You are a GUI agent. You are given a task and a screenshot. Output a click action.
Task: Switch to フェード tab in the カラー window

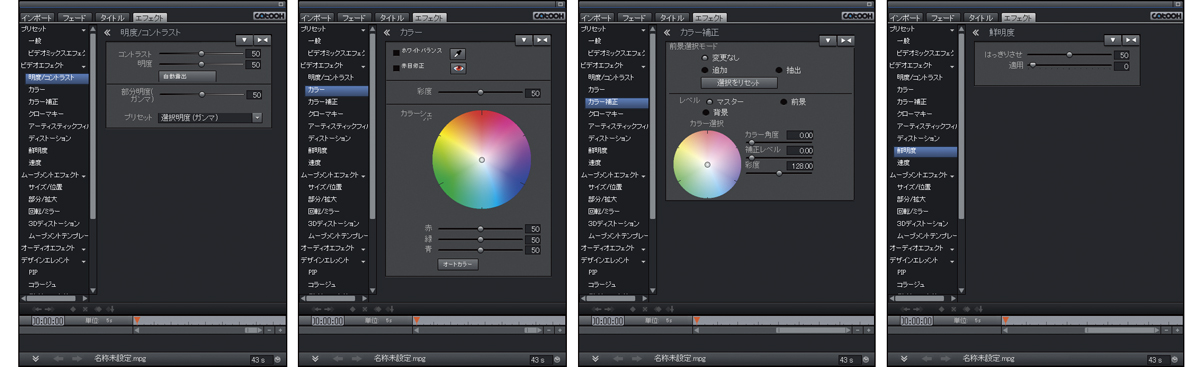tap(355, 18)
